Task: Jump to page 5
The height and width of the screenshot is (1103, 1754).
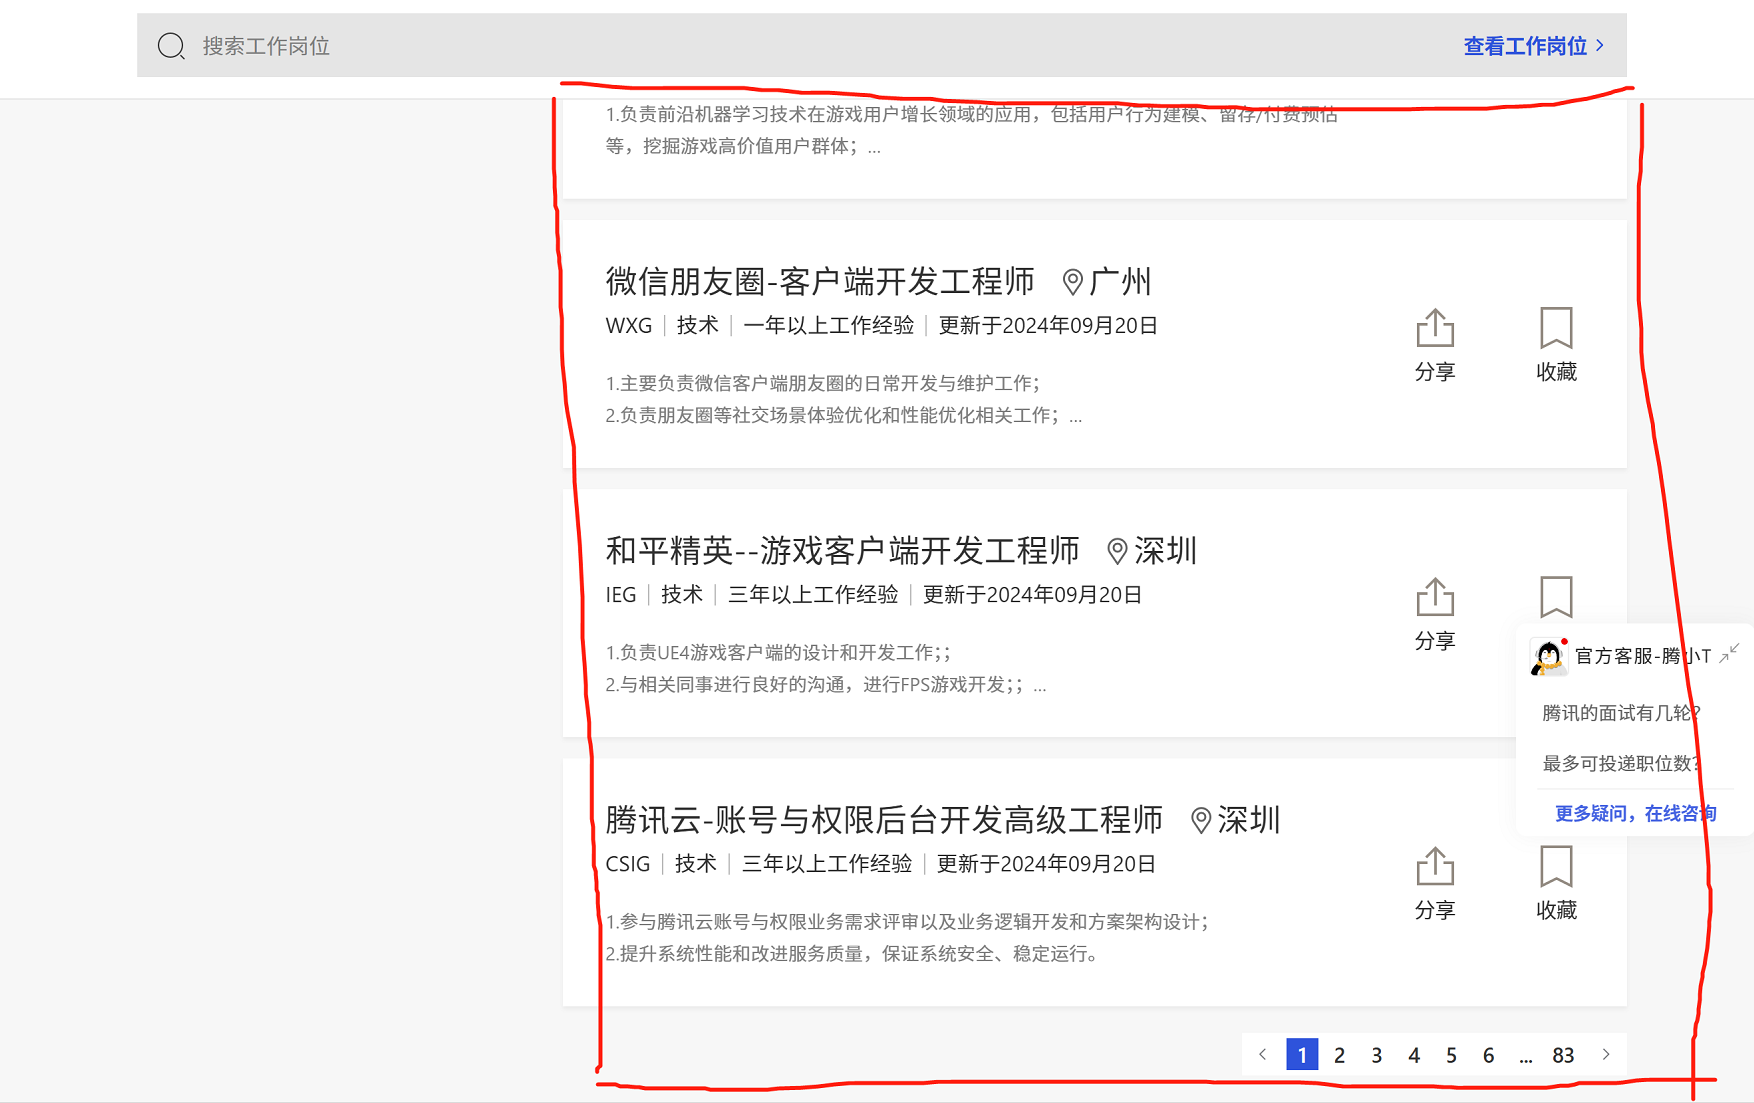Action: (1451, 1055)
